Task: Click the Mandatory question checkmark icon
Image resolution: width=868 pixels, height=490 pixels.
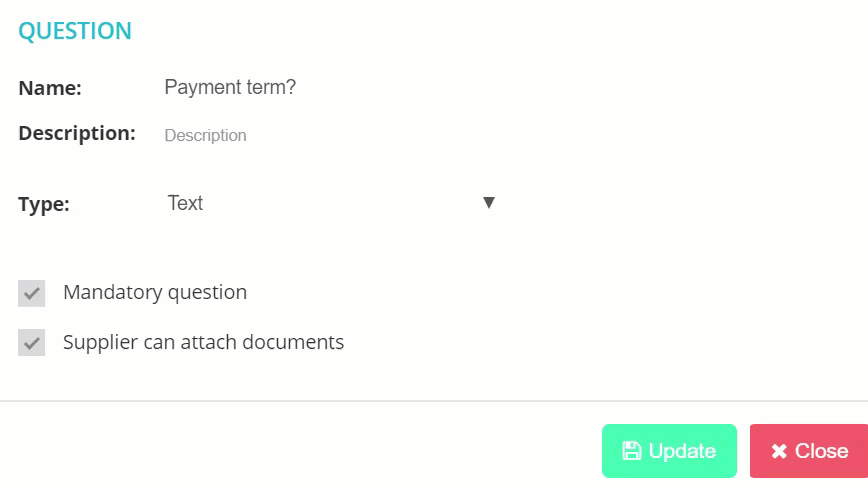Action: [x=32, y=293]
